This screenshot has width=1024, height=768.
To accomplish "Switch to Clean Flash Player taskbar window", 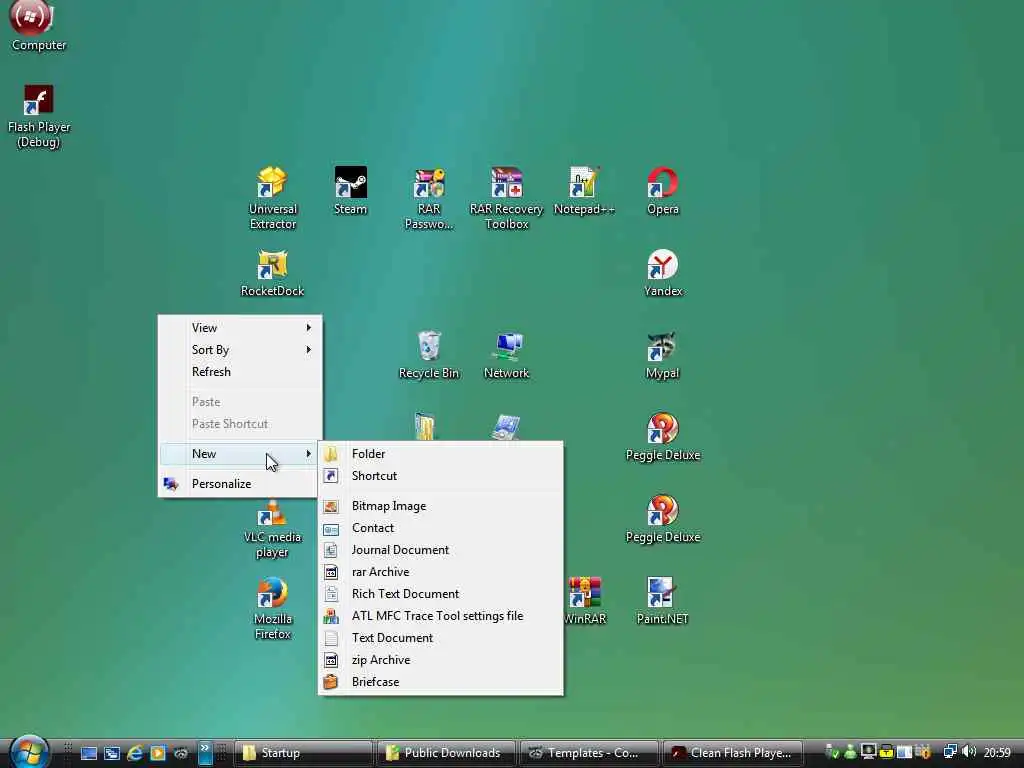I will pos(732,753).
